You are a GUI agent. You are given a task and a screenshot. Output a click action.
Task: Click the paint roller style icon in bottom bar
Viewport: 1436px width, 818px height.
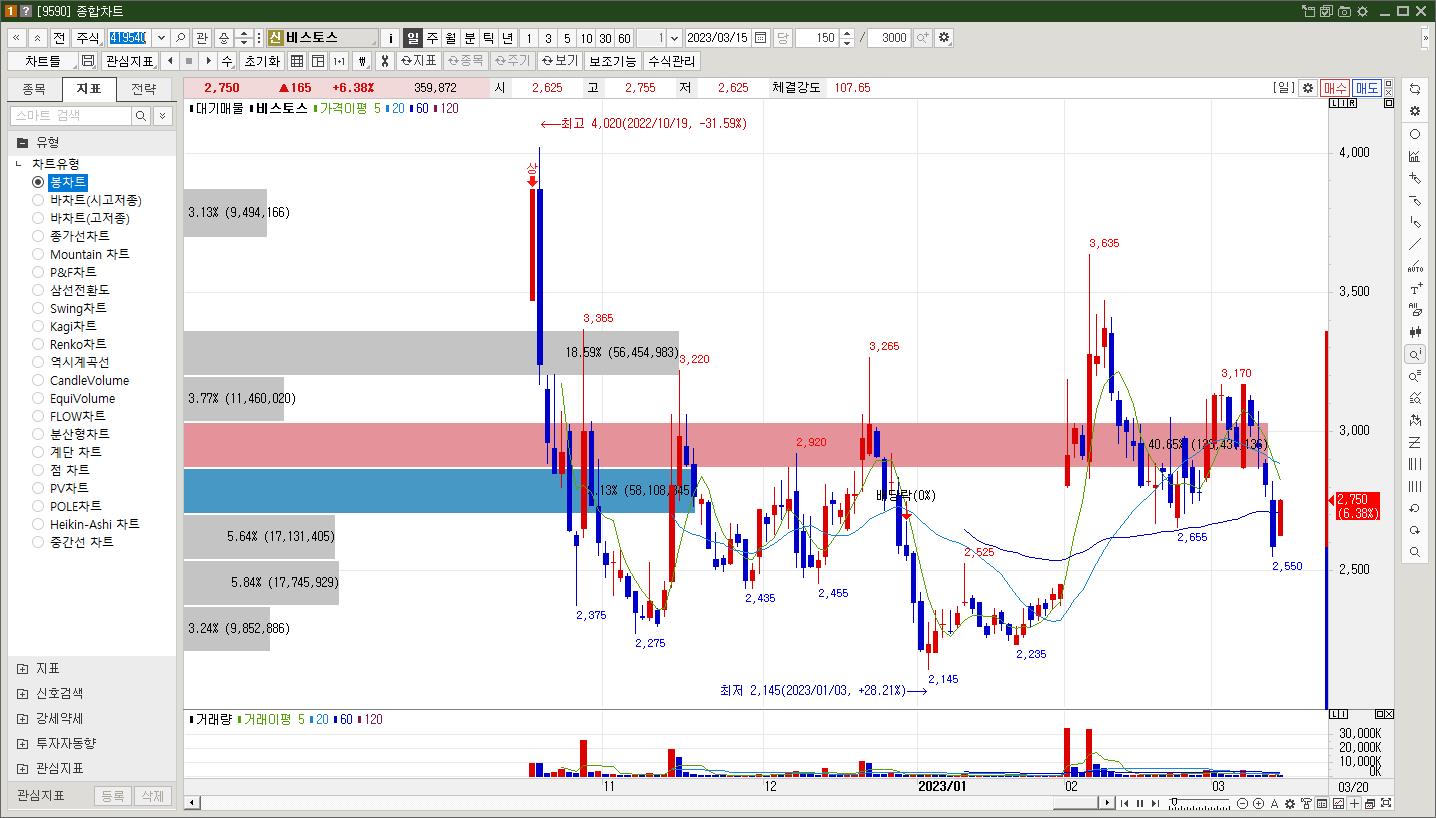point(1306,804)
